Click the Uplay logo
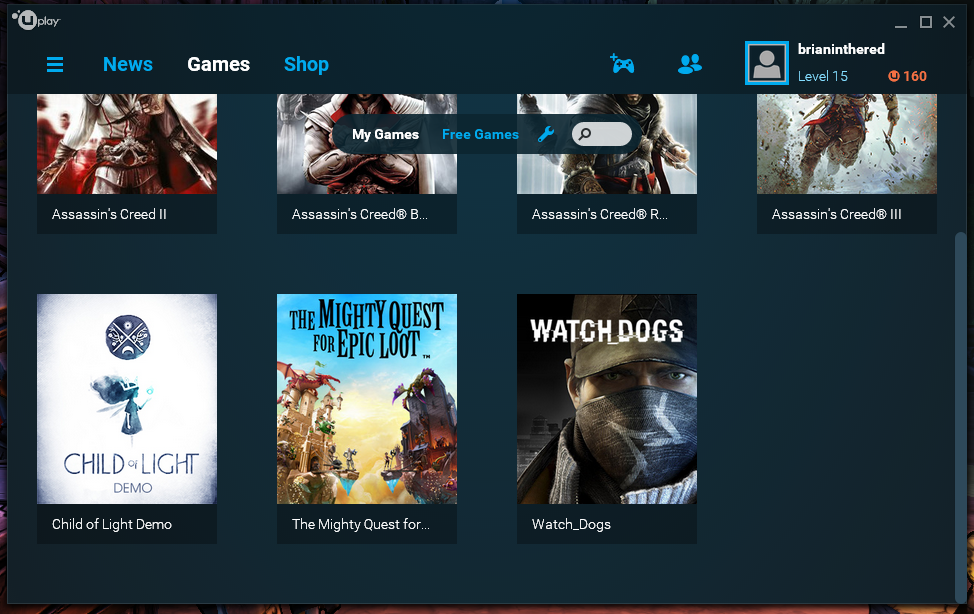Screen dimensions: 974x614 36,21
